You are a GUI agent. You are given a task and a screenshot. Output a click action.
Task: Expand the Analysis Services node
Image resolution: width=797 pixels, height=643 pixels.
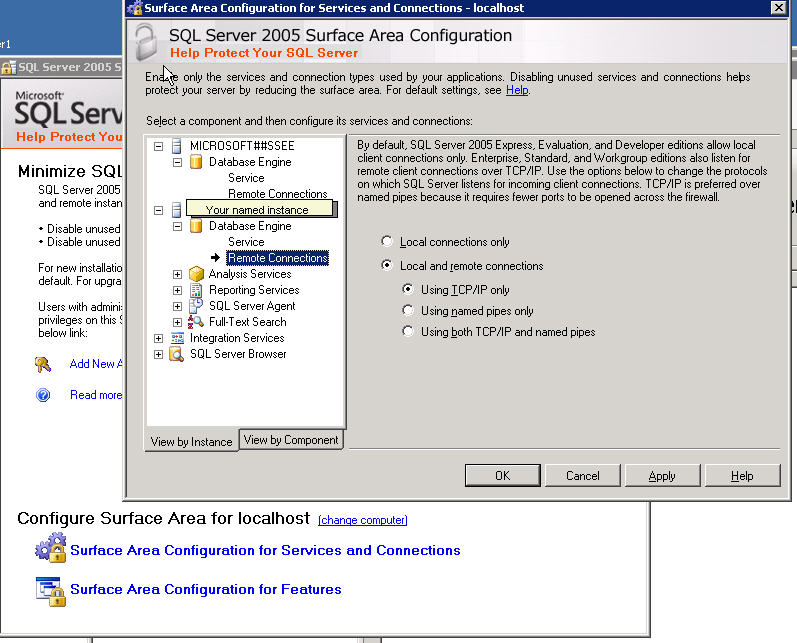tap(177, 274)
